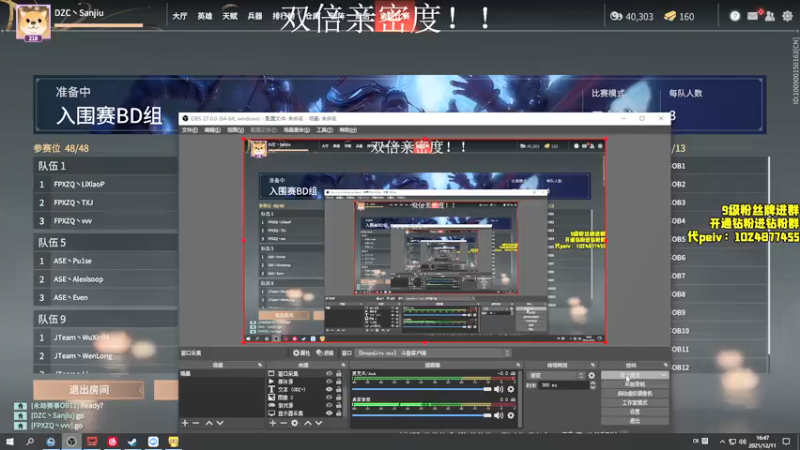Open source properties gear in Sources panel footer
800x450 pixels.
click(294, 423)
